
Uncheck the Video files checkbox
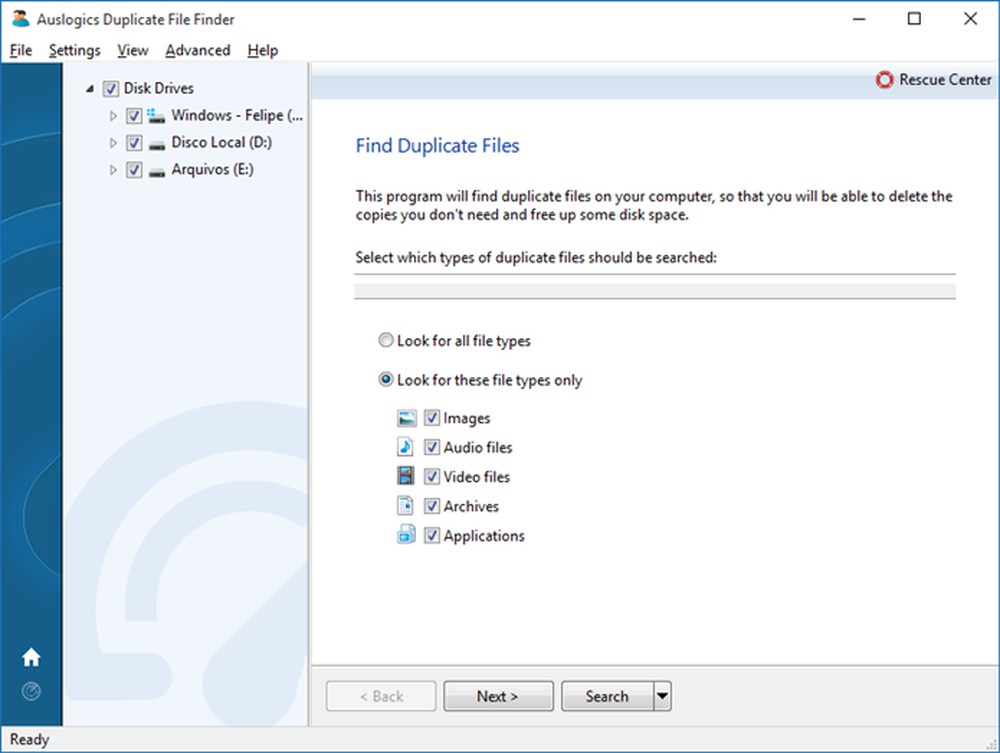432,477
